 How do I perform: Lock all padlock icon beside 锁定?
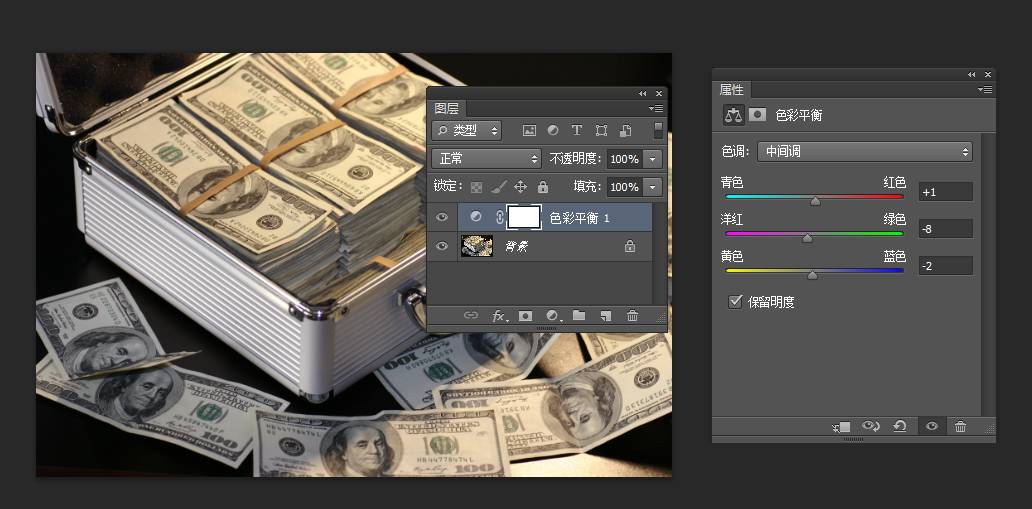(542, 187)
